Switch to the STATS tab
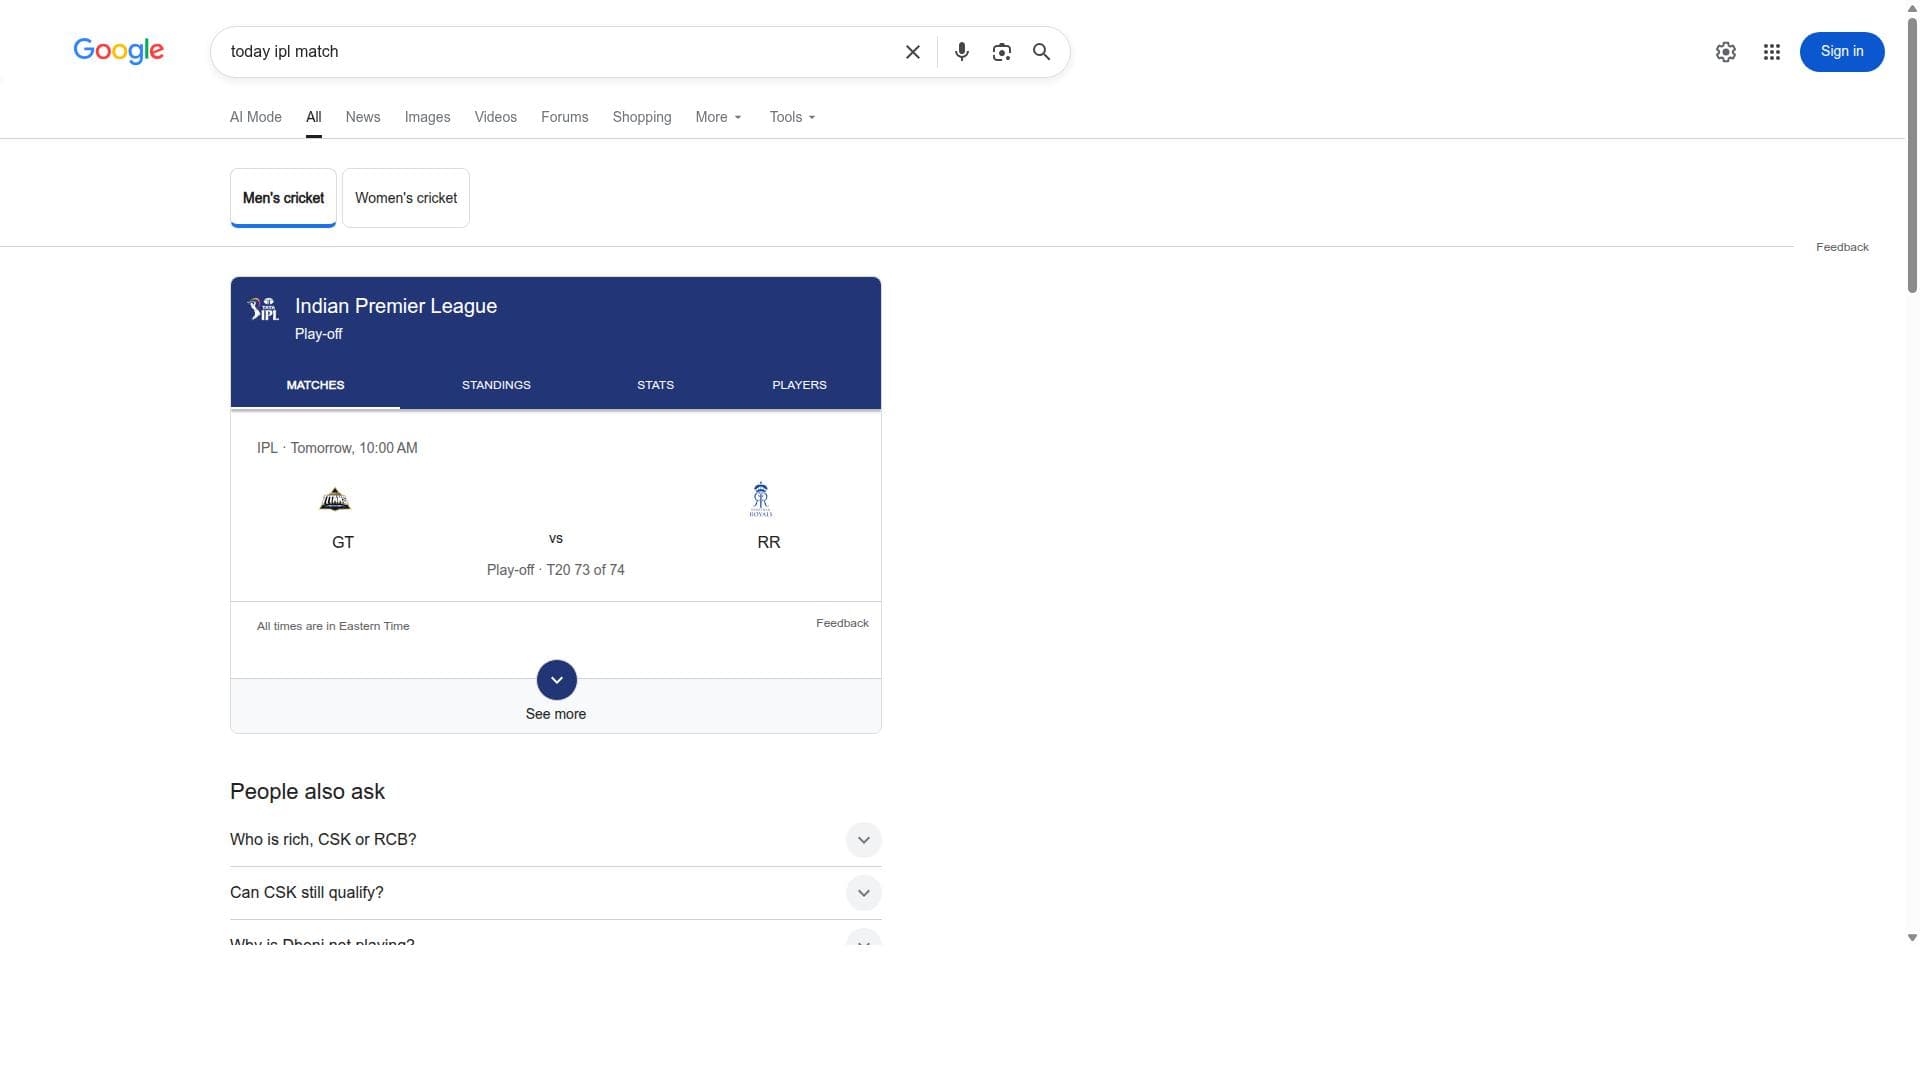This screenshot has width=1920, height=1080. point(655,385)
